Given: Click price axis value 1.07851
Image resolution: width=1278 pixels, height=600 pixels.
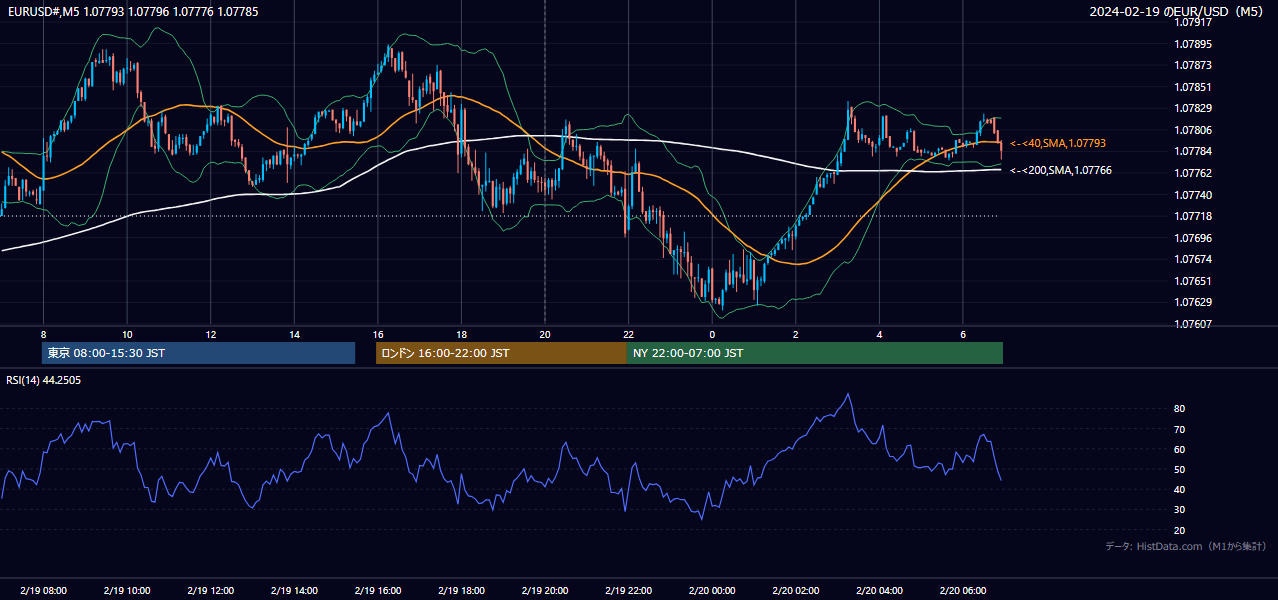Looking at the screenshot, I should (1192, 87).
